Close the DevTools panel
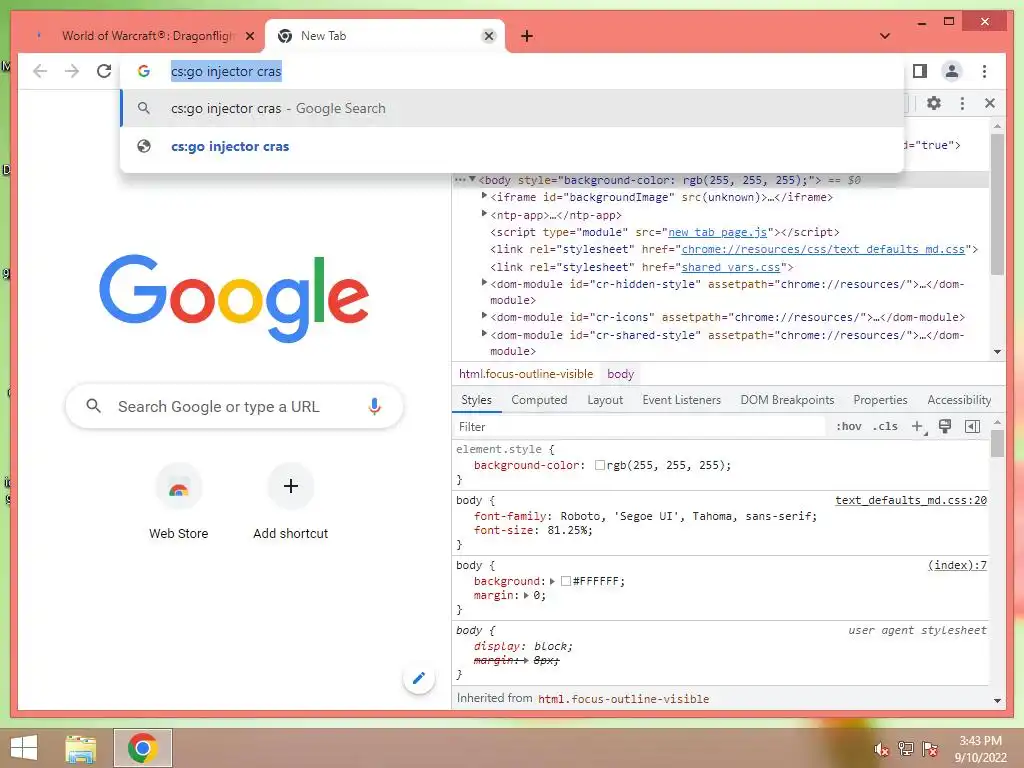Screen dimensions: 1024x768 tap(990, 103)
